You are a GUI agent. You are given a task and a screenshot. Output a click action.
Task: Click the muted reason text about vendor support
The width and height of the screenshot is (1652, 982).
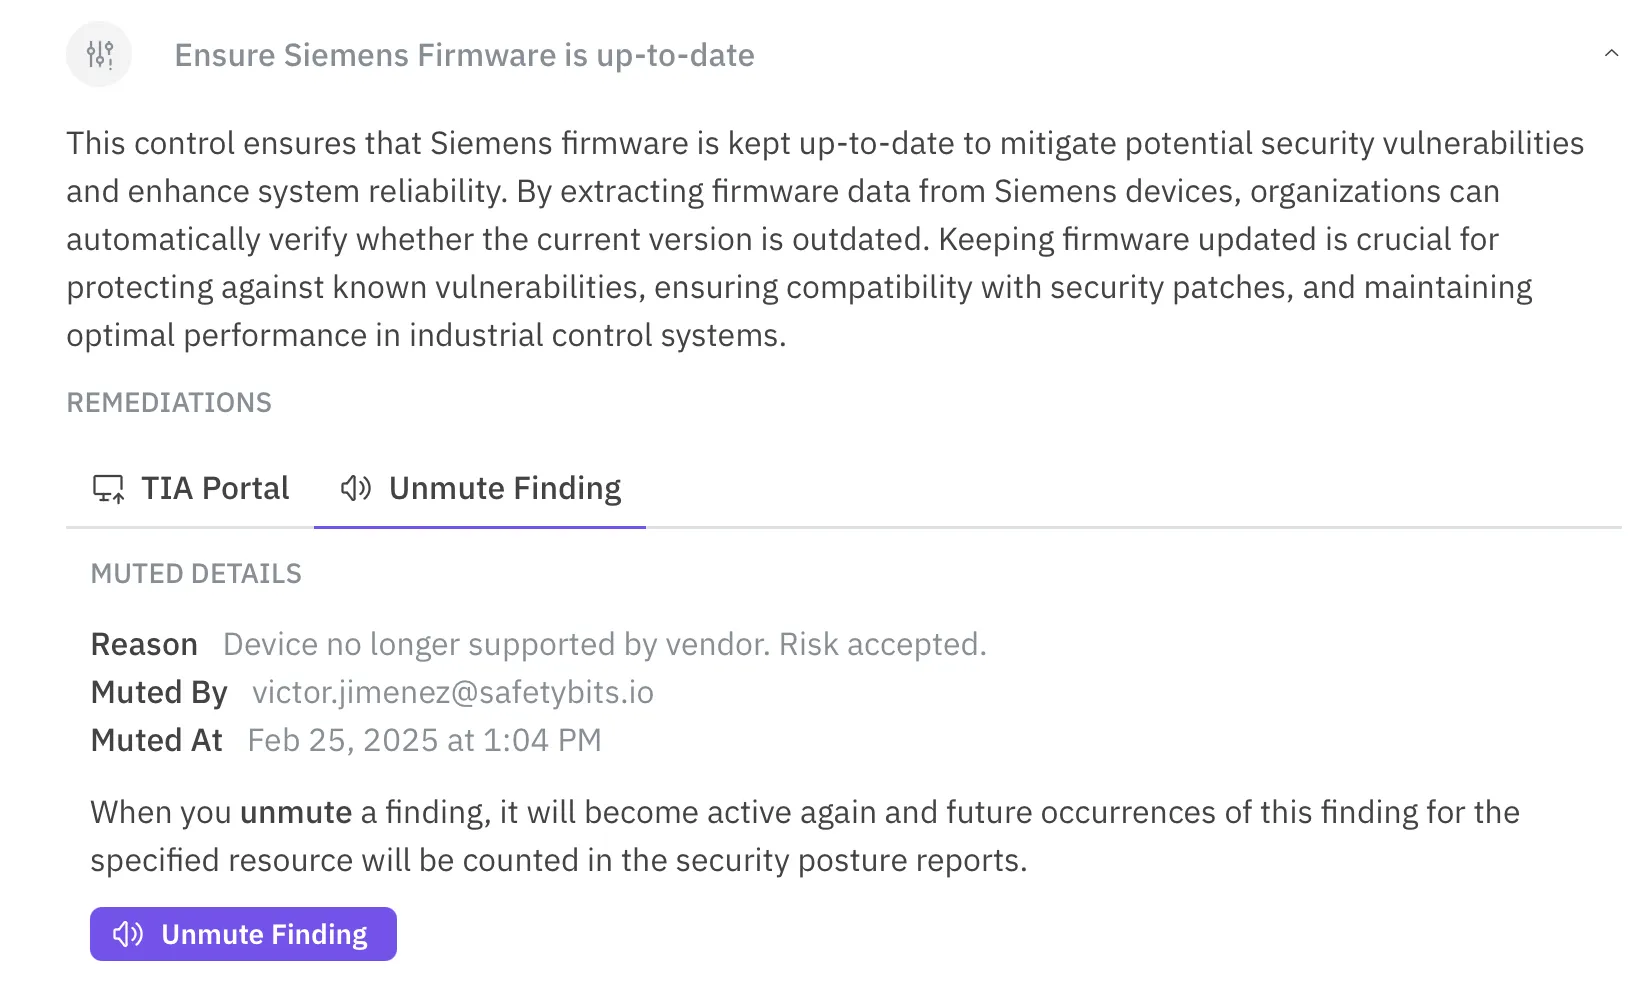pyautogui.click(x=604, y=645)
